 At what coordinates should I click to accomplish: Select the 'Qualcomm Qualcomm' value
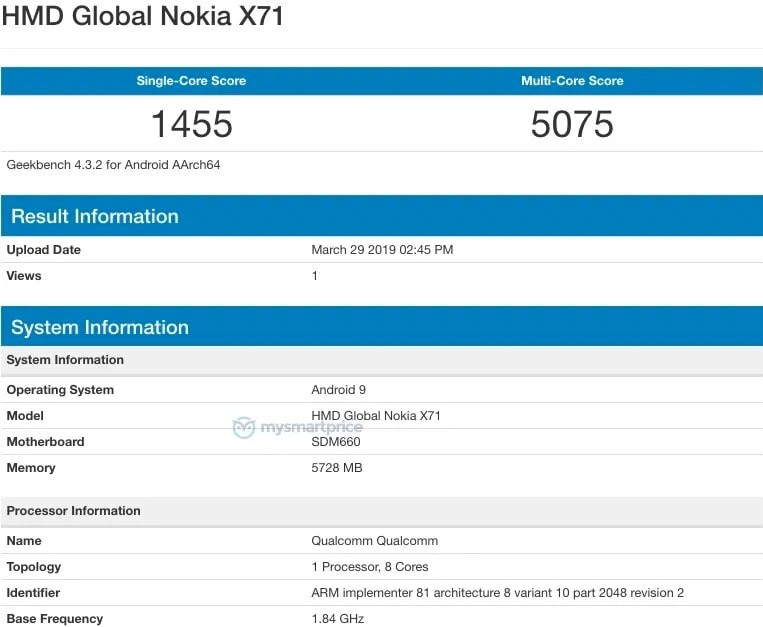pos(375,541)
